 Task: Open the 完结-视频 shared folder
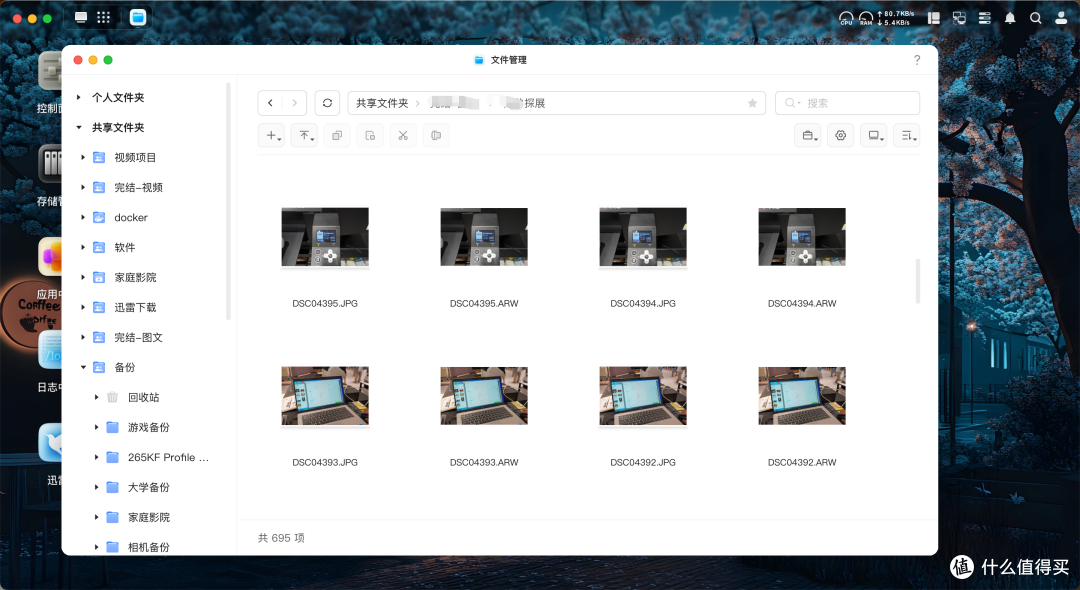coord(138,187)
